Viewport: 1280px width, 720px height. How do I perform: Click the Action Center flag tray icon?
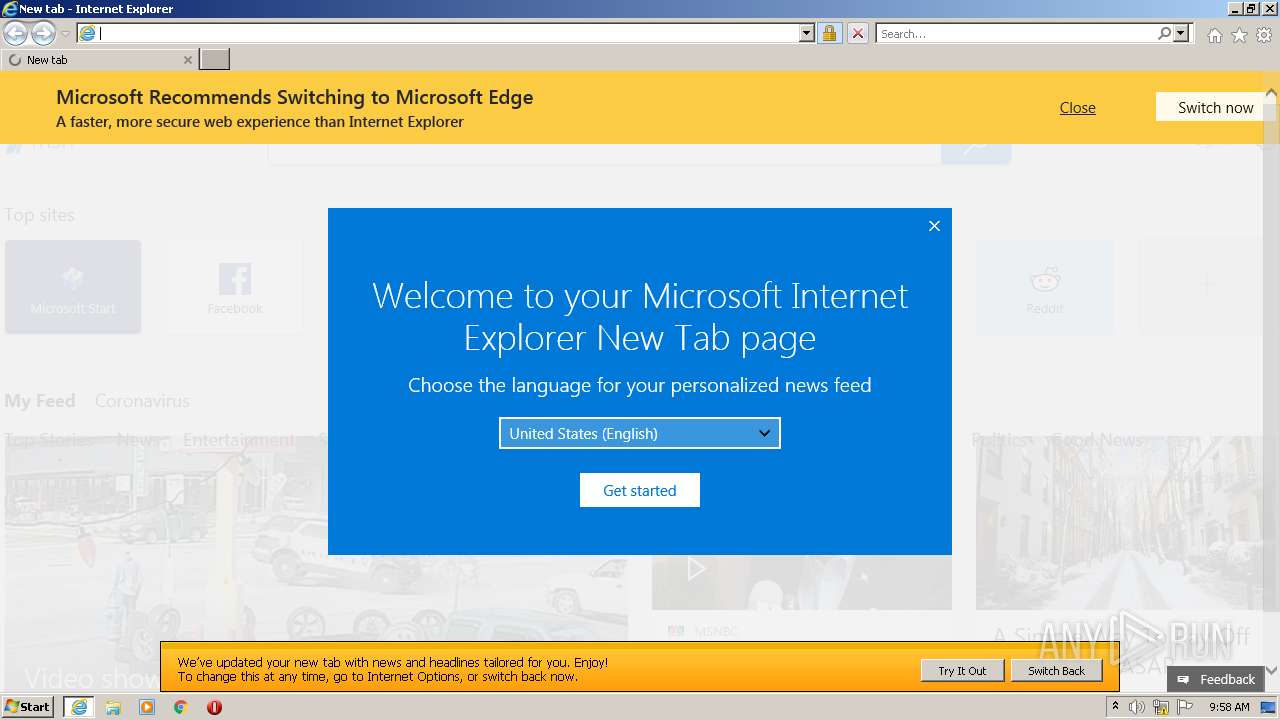pos(1185,707)
